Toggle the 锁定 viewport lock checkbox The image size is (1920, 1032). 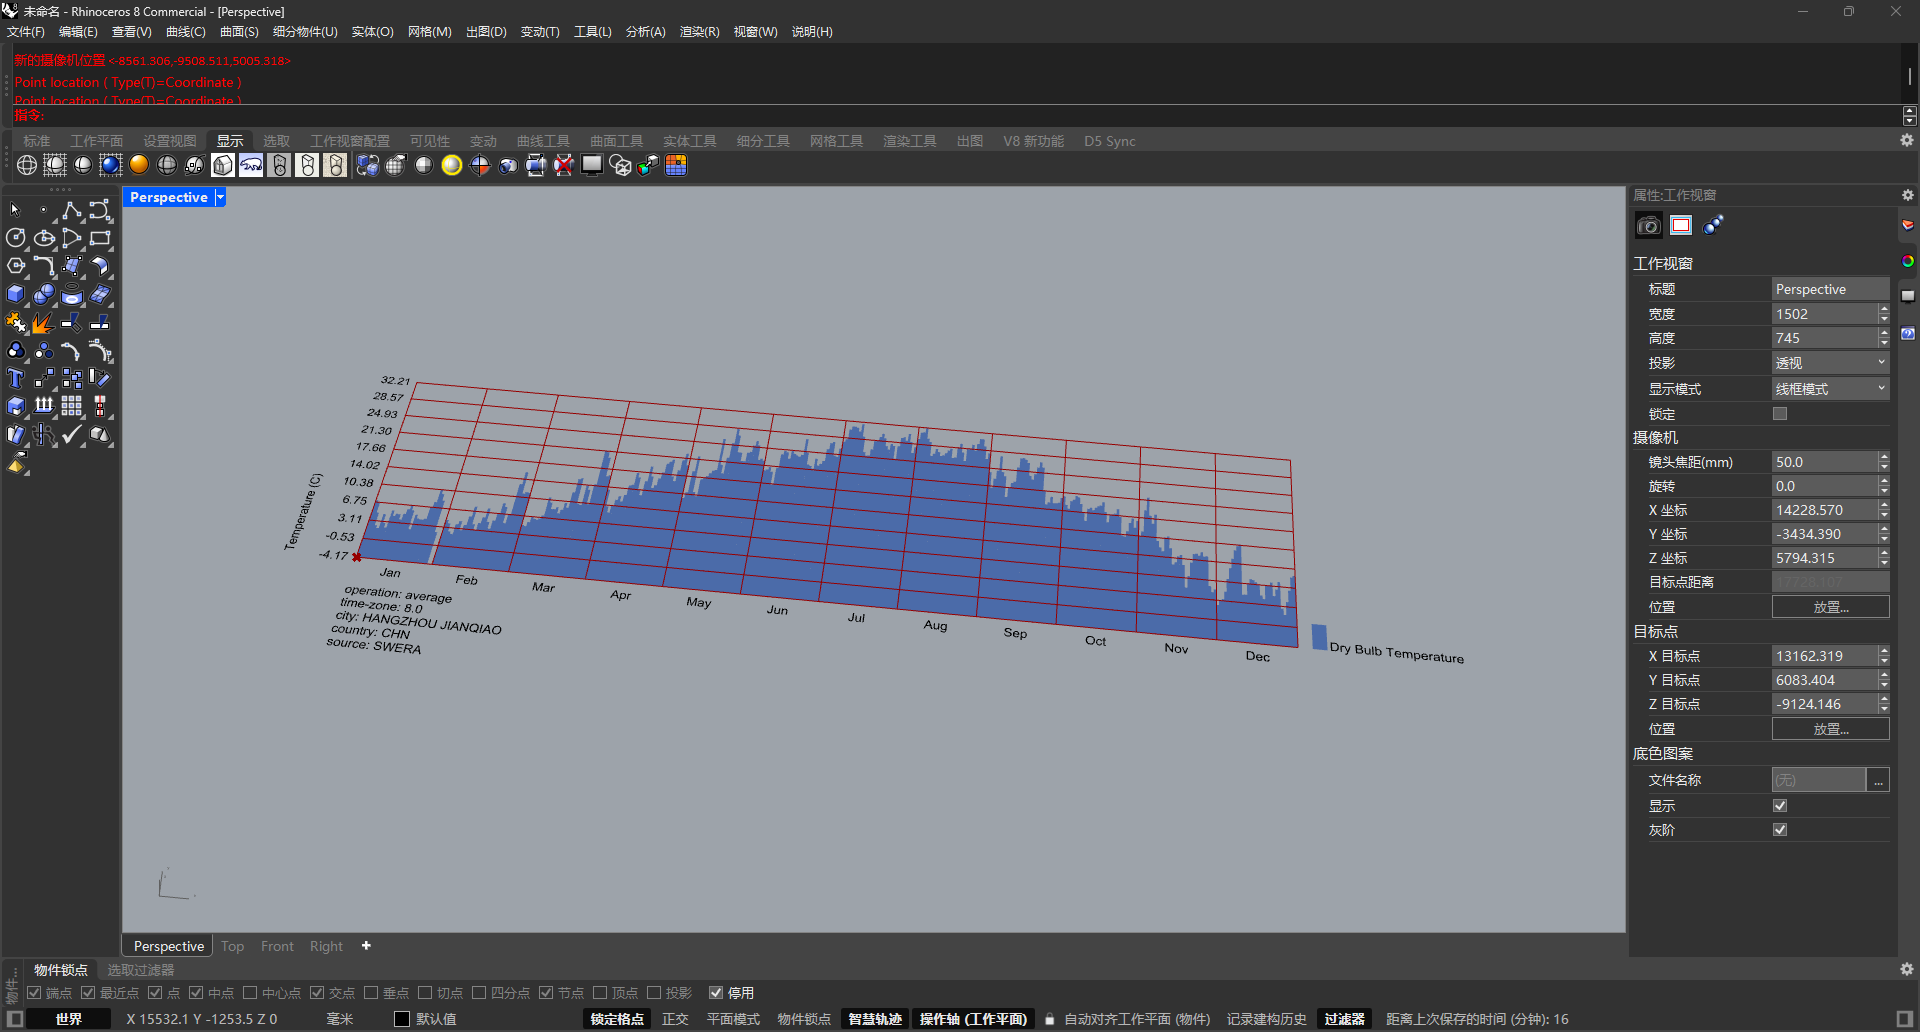coord(1780,414)
